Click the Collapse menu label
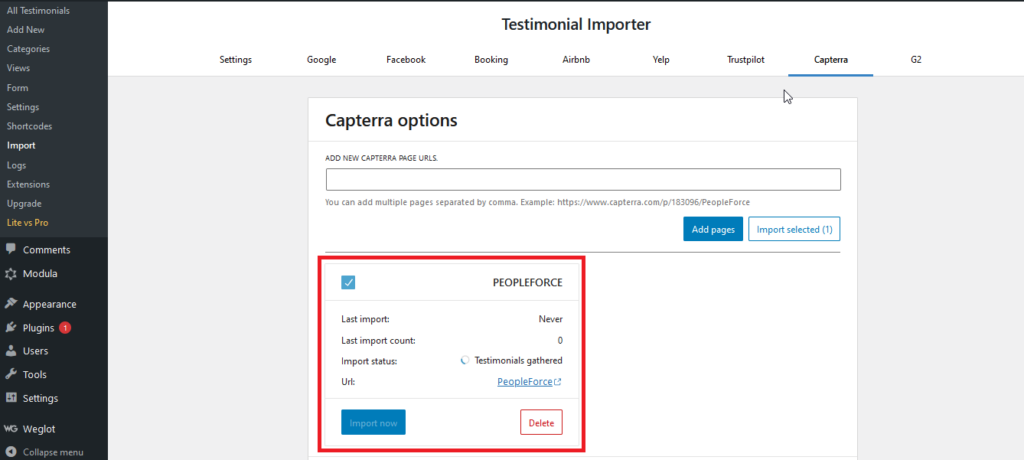The width and height of the screenshot is (1024, 460). [53, 452]
